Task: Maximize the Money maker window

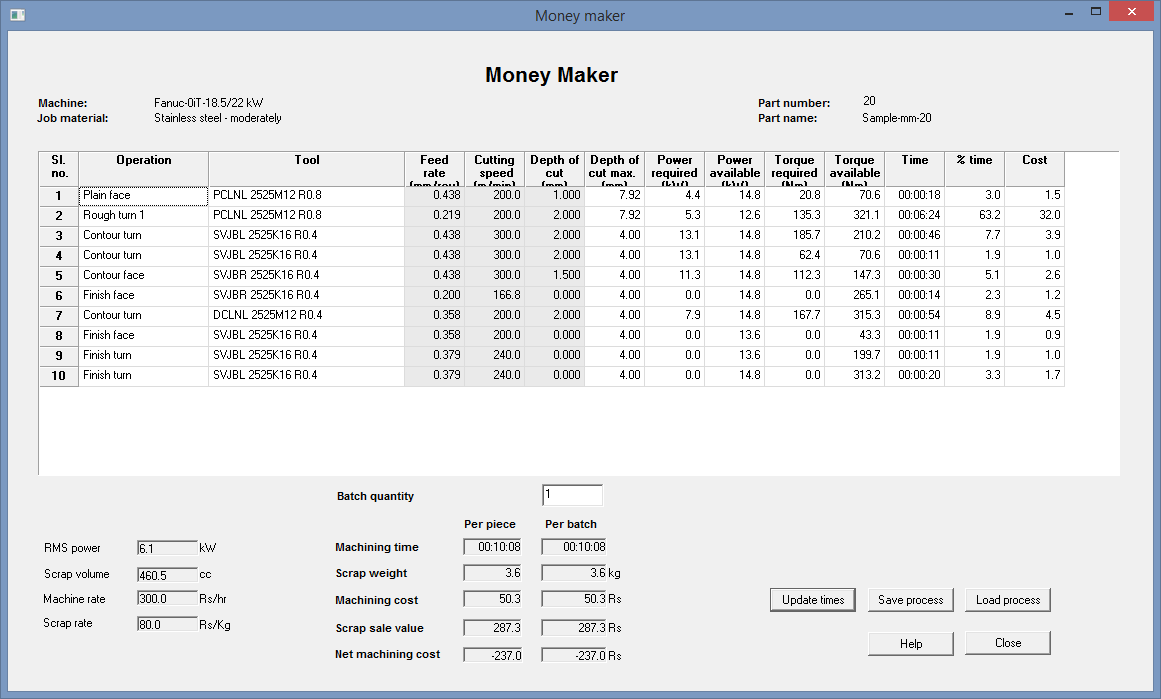Action: (1096, 12)
